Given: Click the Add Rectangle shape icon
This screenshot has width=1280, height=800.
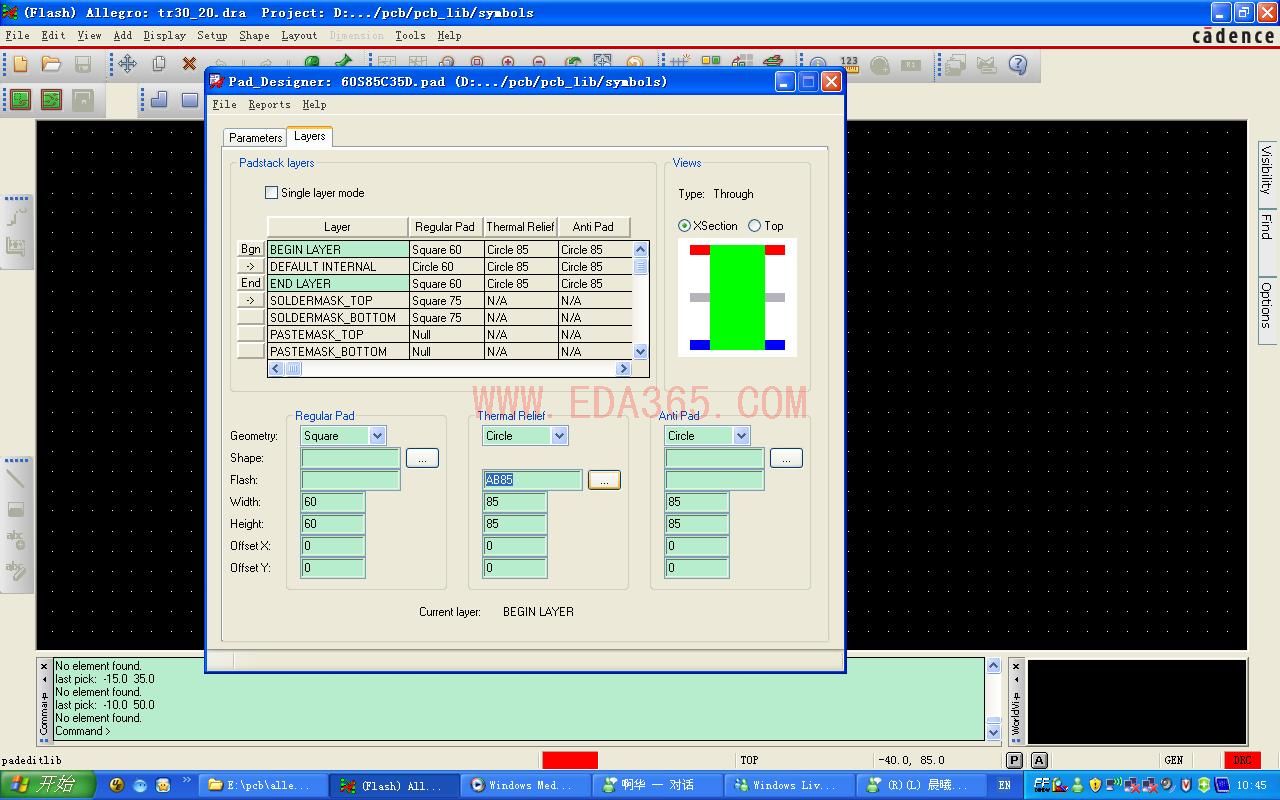Looking at the screenshot, I should pos(190,100).
